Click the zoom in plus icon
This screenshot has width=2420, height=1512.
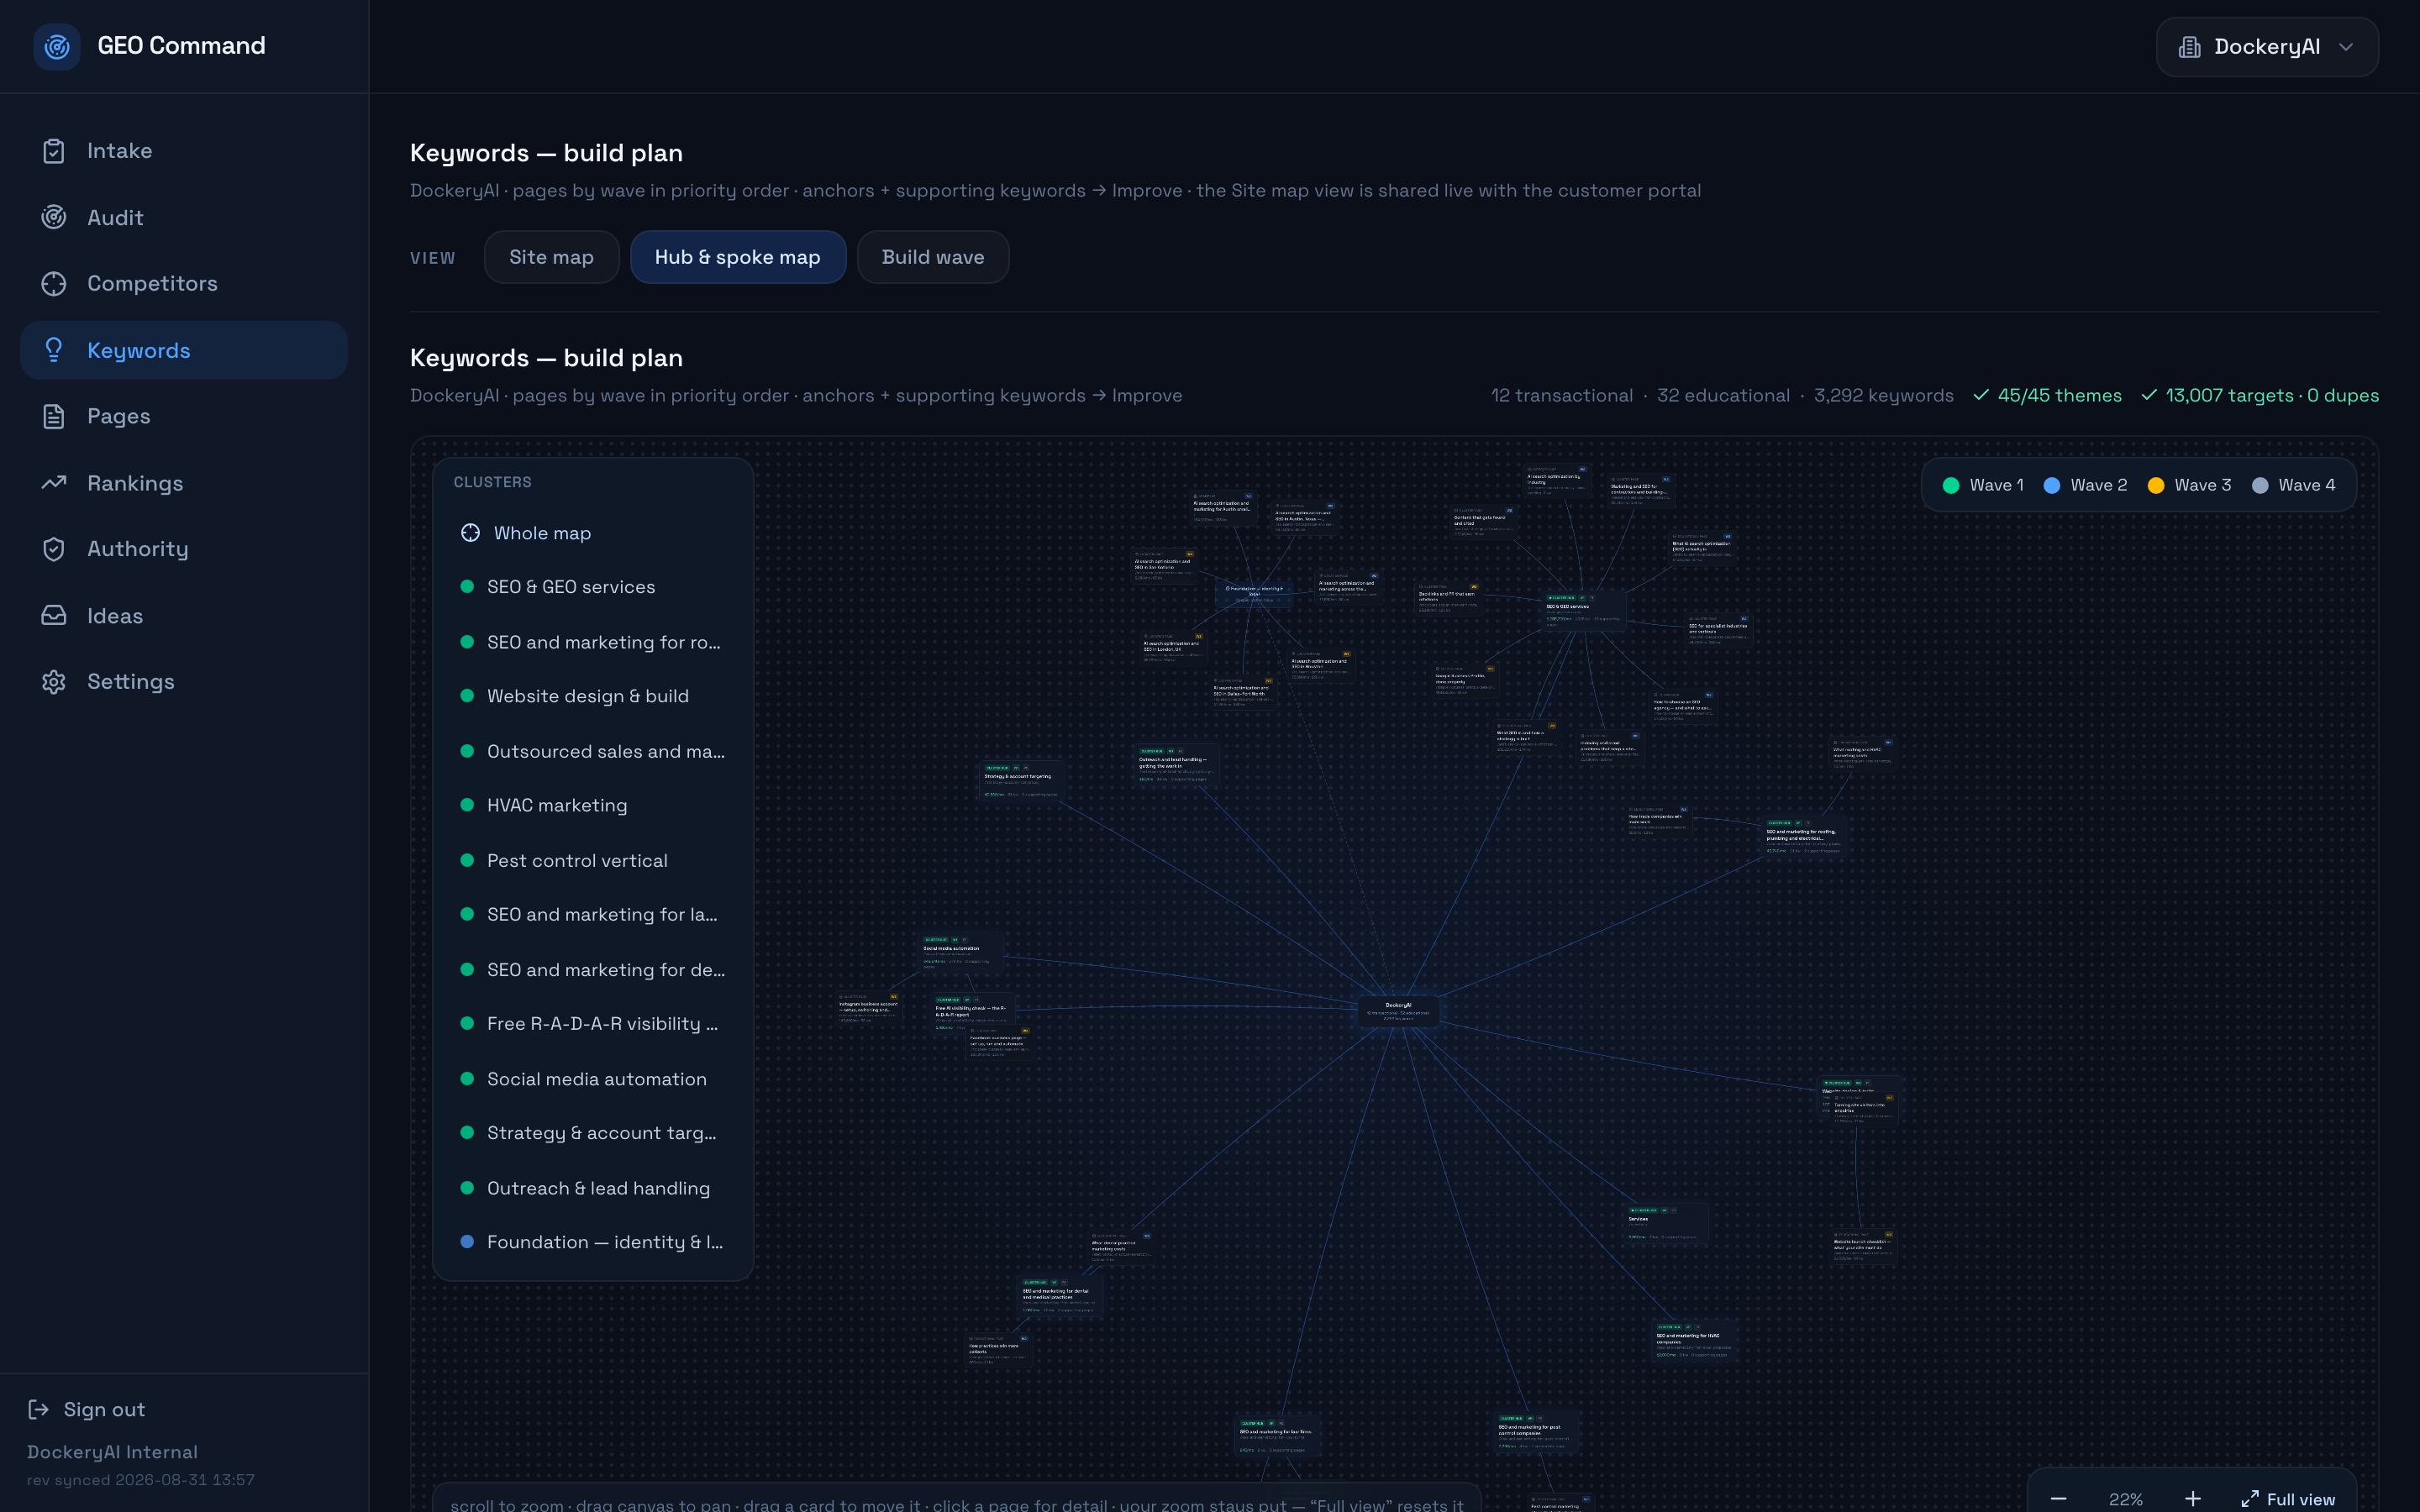coord(2193,1499)
